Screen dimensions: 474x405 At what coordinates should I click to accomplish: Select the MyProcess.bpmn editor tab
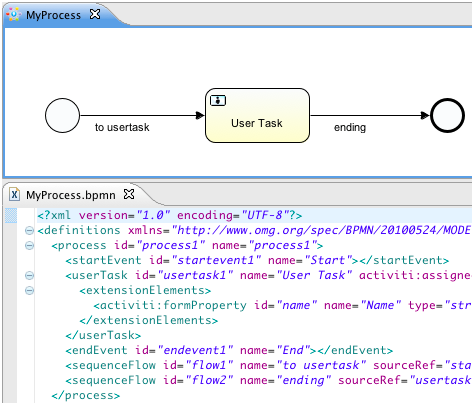point(71,195)
